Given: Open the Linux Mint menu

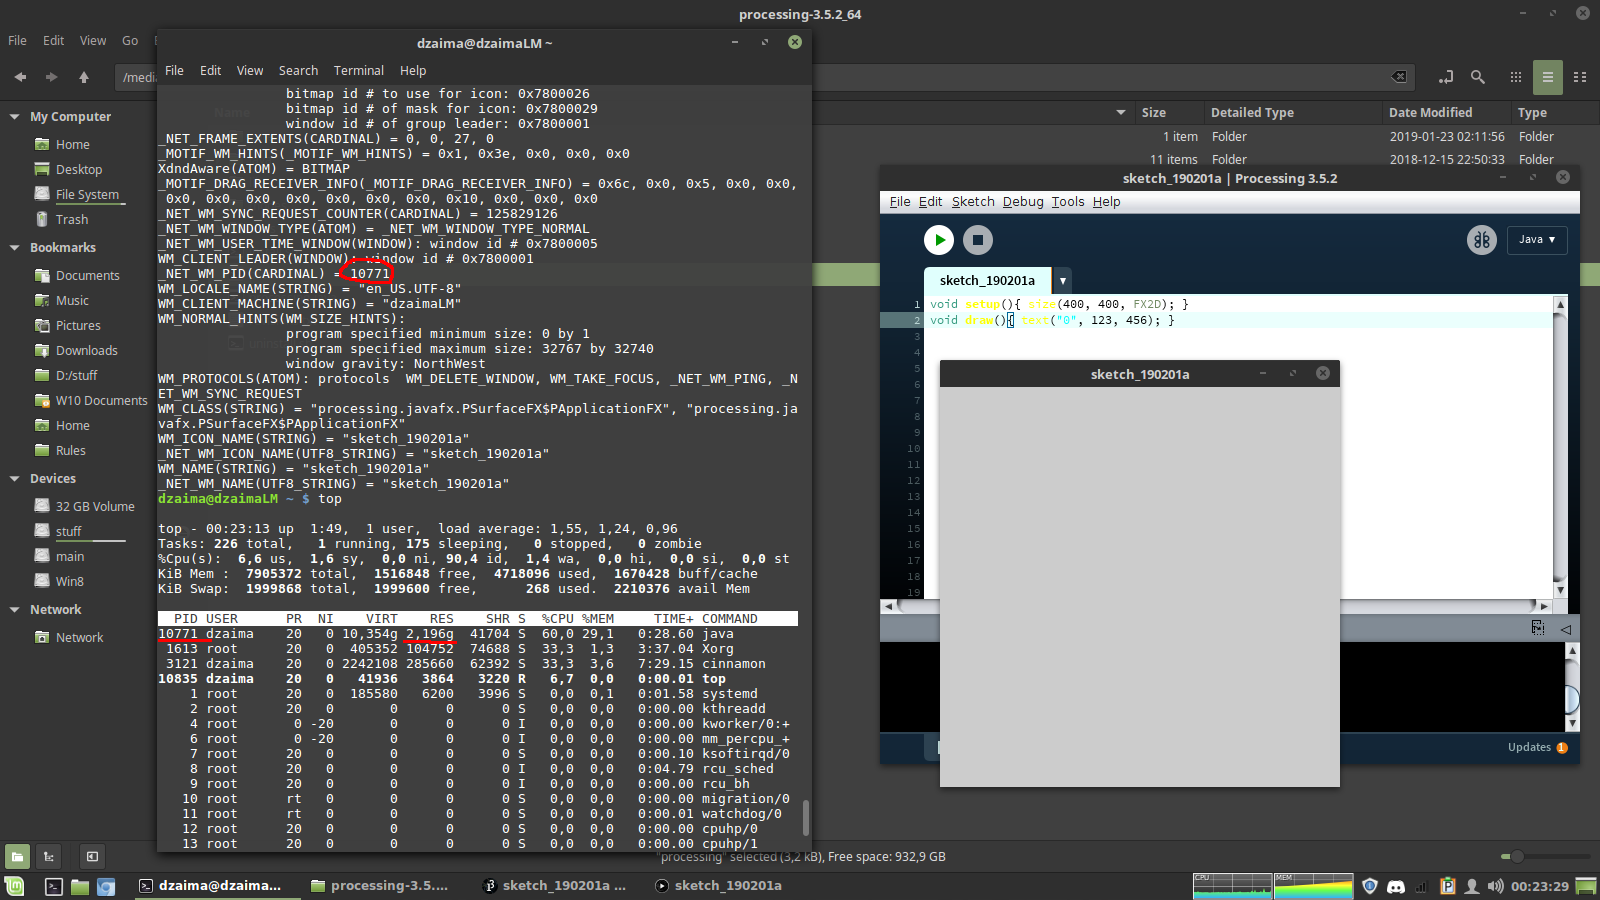Looking at the screenshot, I should [15, 885].
